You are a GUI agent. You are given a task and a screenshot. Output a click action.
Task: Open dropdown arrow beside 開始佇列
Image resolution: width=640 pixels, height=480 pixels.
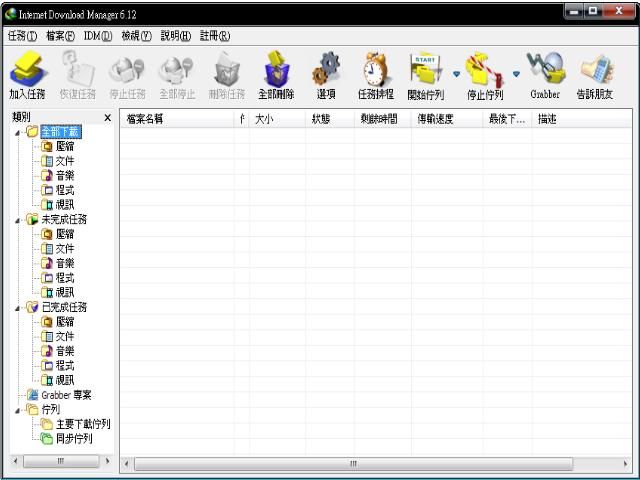(456, 73)
